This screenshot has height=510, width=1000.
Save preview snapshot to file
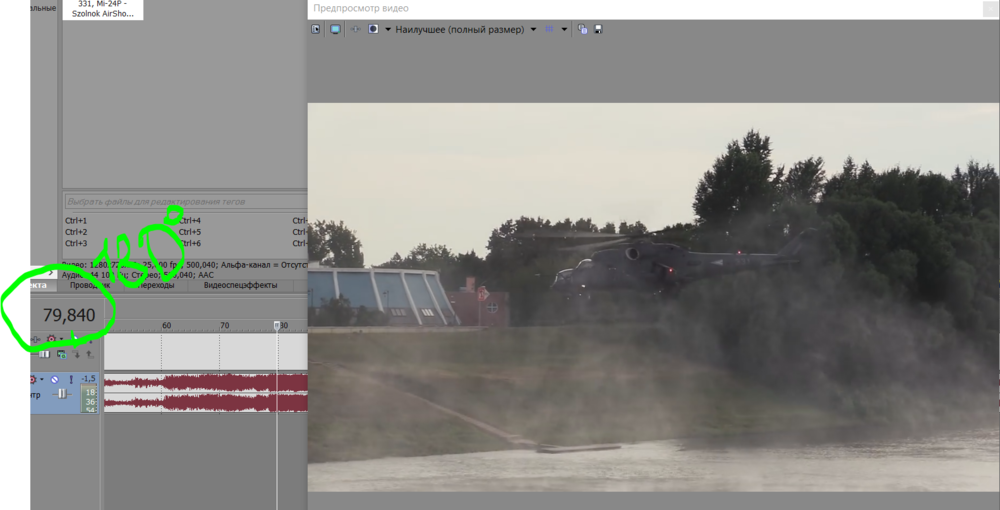click(598, 29)
